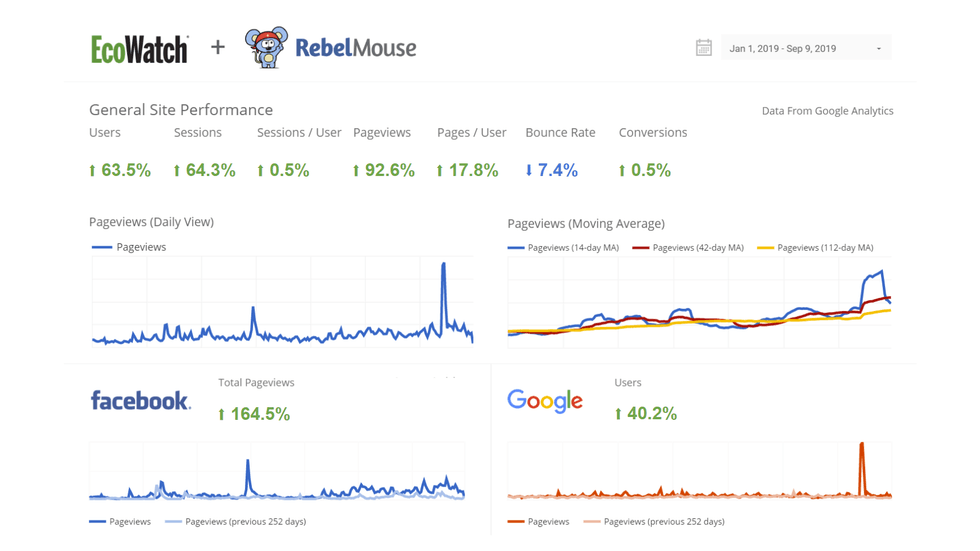Click the RebelMouse mascot logo
The width and height of the screenshot is (980, 551).
click(266, 47)
